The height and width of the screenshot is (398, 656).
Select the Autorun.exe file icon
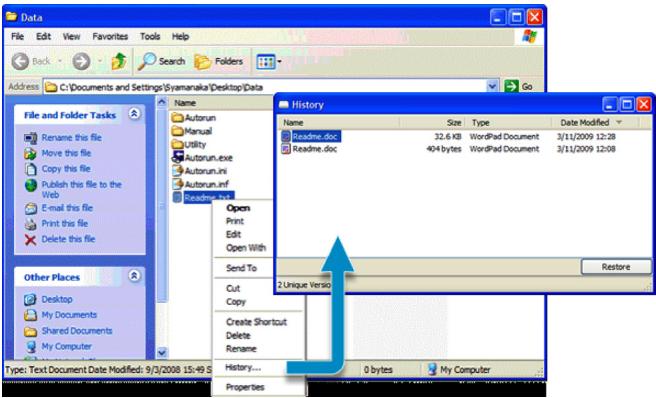click(x=177, y=157)
